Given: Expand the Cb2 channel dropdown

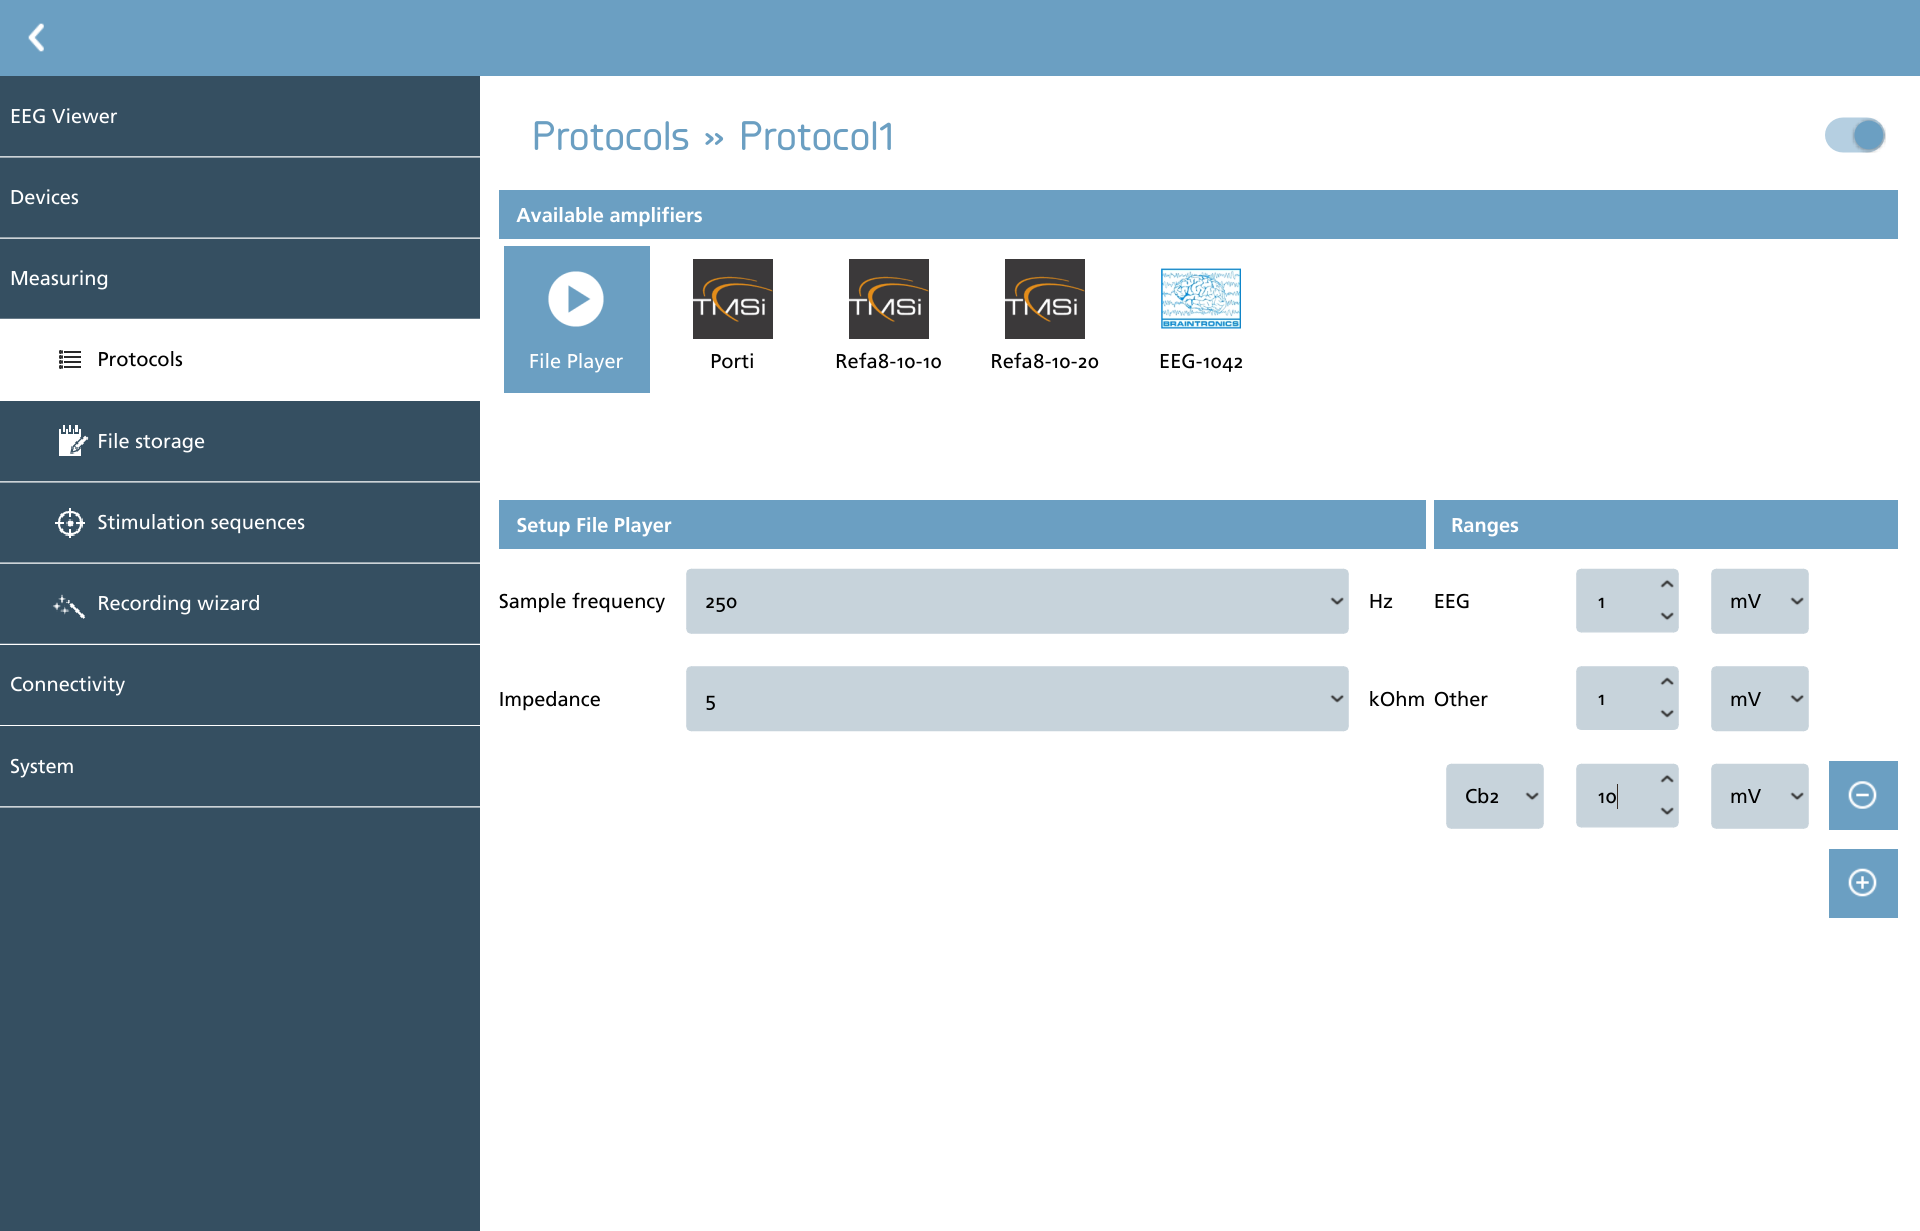Looking at the screenshot, I should point(1495,796).
